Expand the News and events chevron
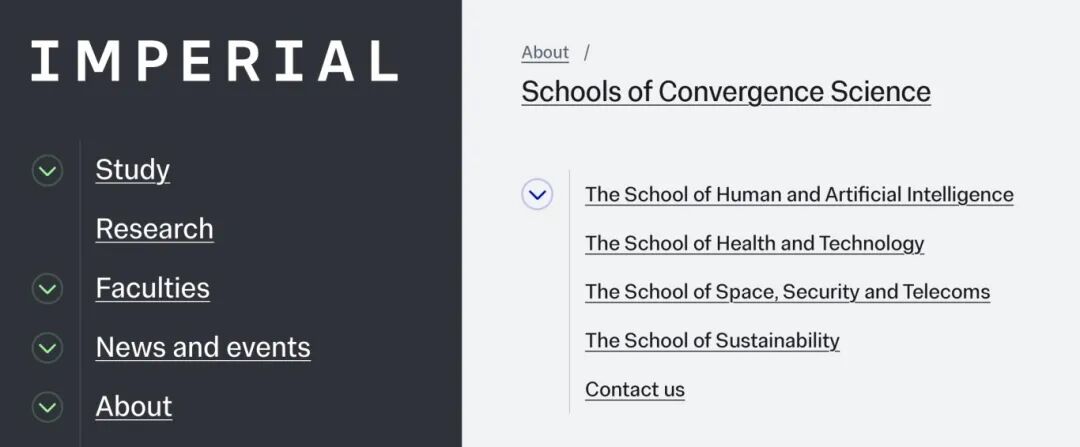Viewport: 1080px width, 447px height. [47, 348]
